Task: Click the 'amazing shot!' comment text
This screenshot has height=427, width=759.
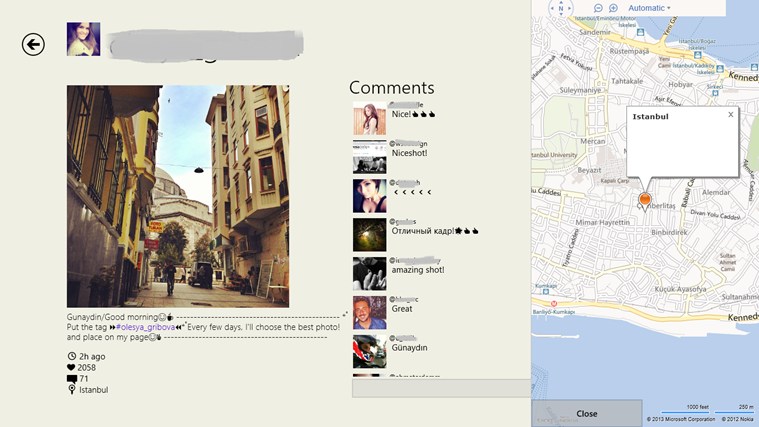Action: [x=418, y=270]
